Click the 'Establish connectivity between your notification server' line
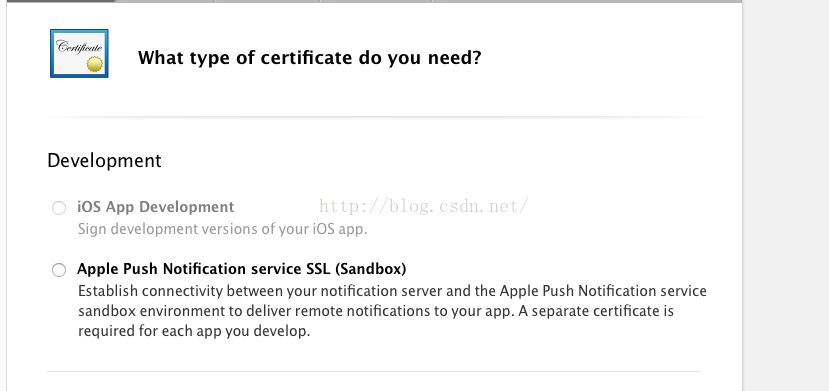This screenshot has width=829, height=391. tap(392, 291)
